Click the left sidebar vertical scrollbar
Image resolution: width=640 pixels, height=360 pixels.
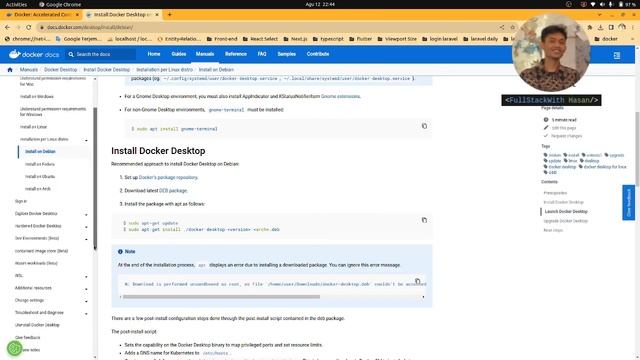coord(95,178)
